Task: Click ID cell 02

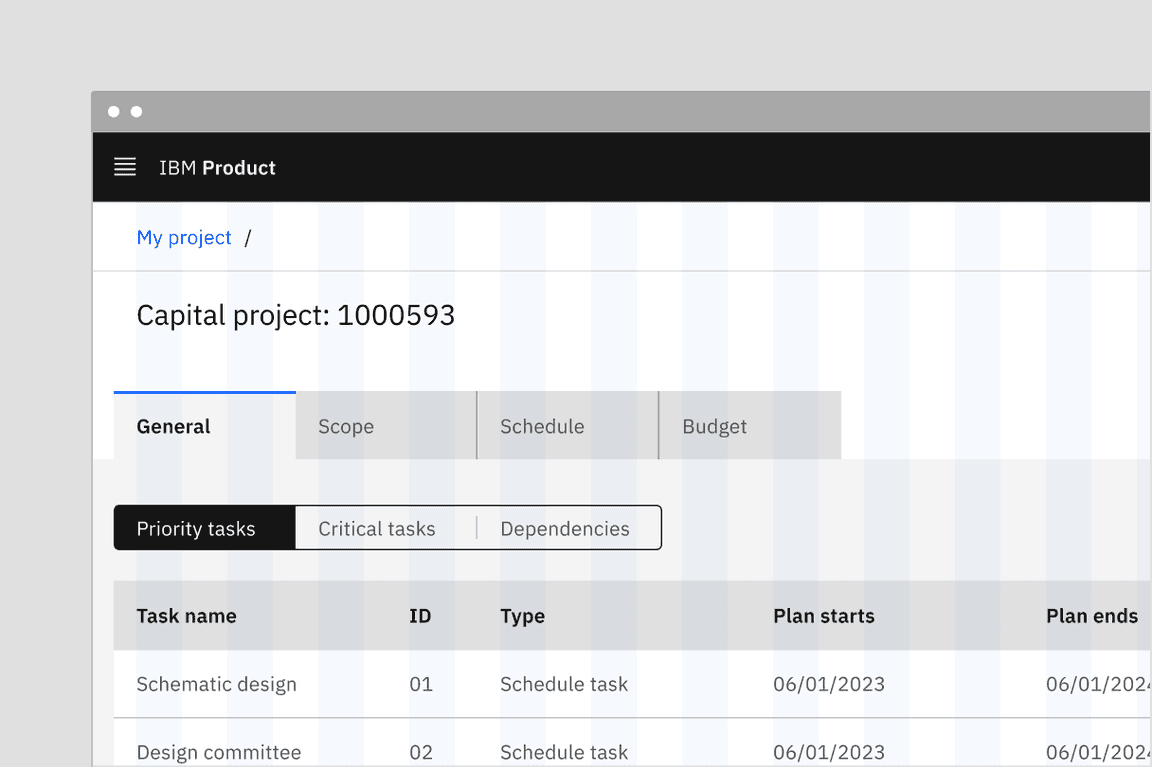Action: (421, 752)
